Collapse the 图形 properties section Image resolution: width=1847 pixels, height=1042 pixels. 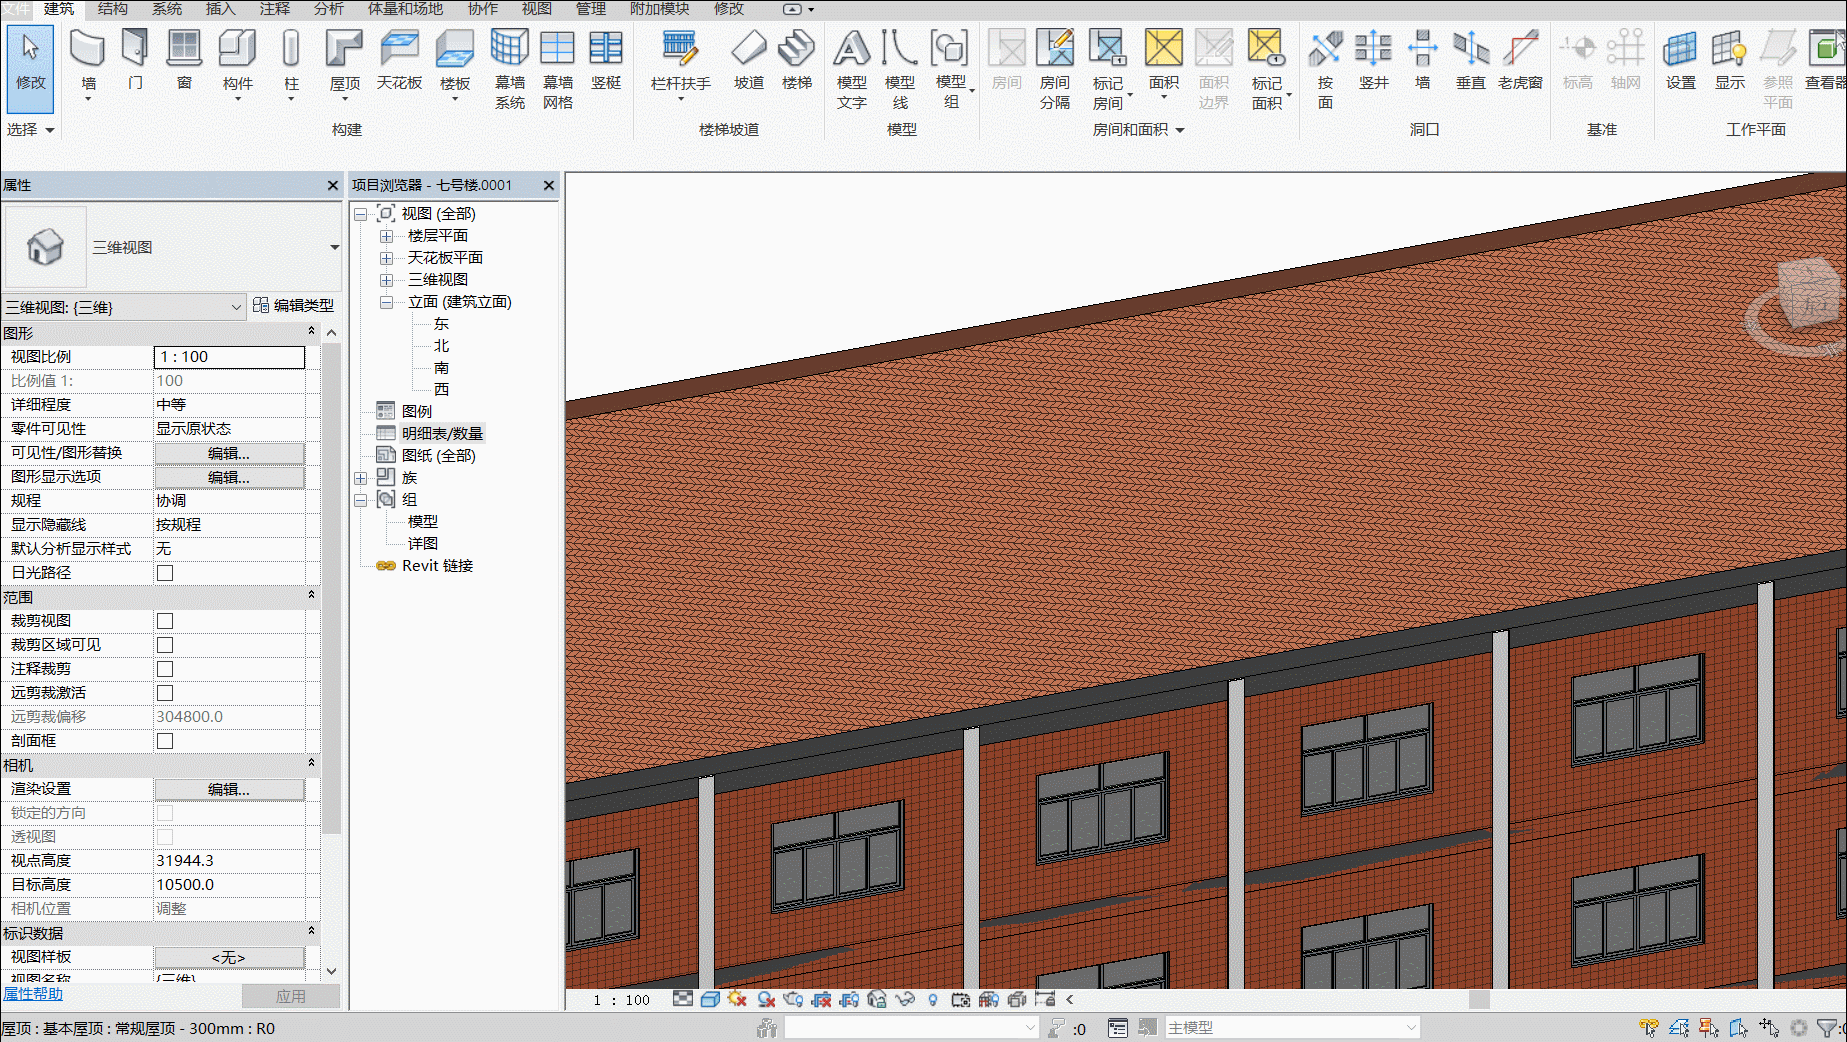pos(311,332)
